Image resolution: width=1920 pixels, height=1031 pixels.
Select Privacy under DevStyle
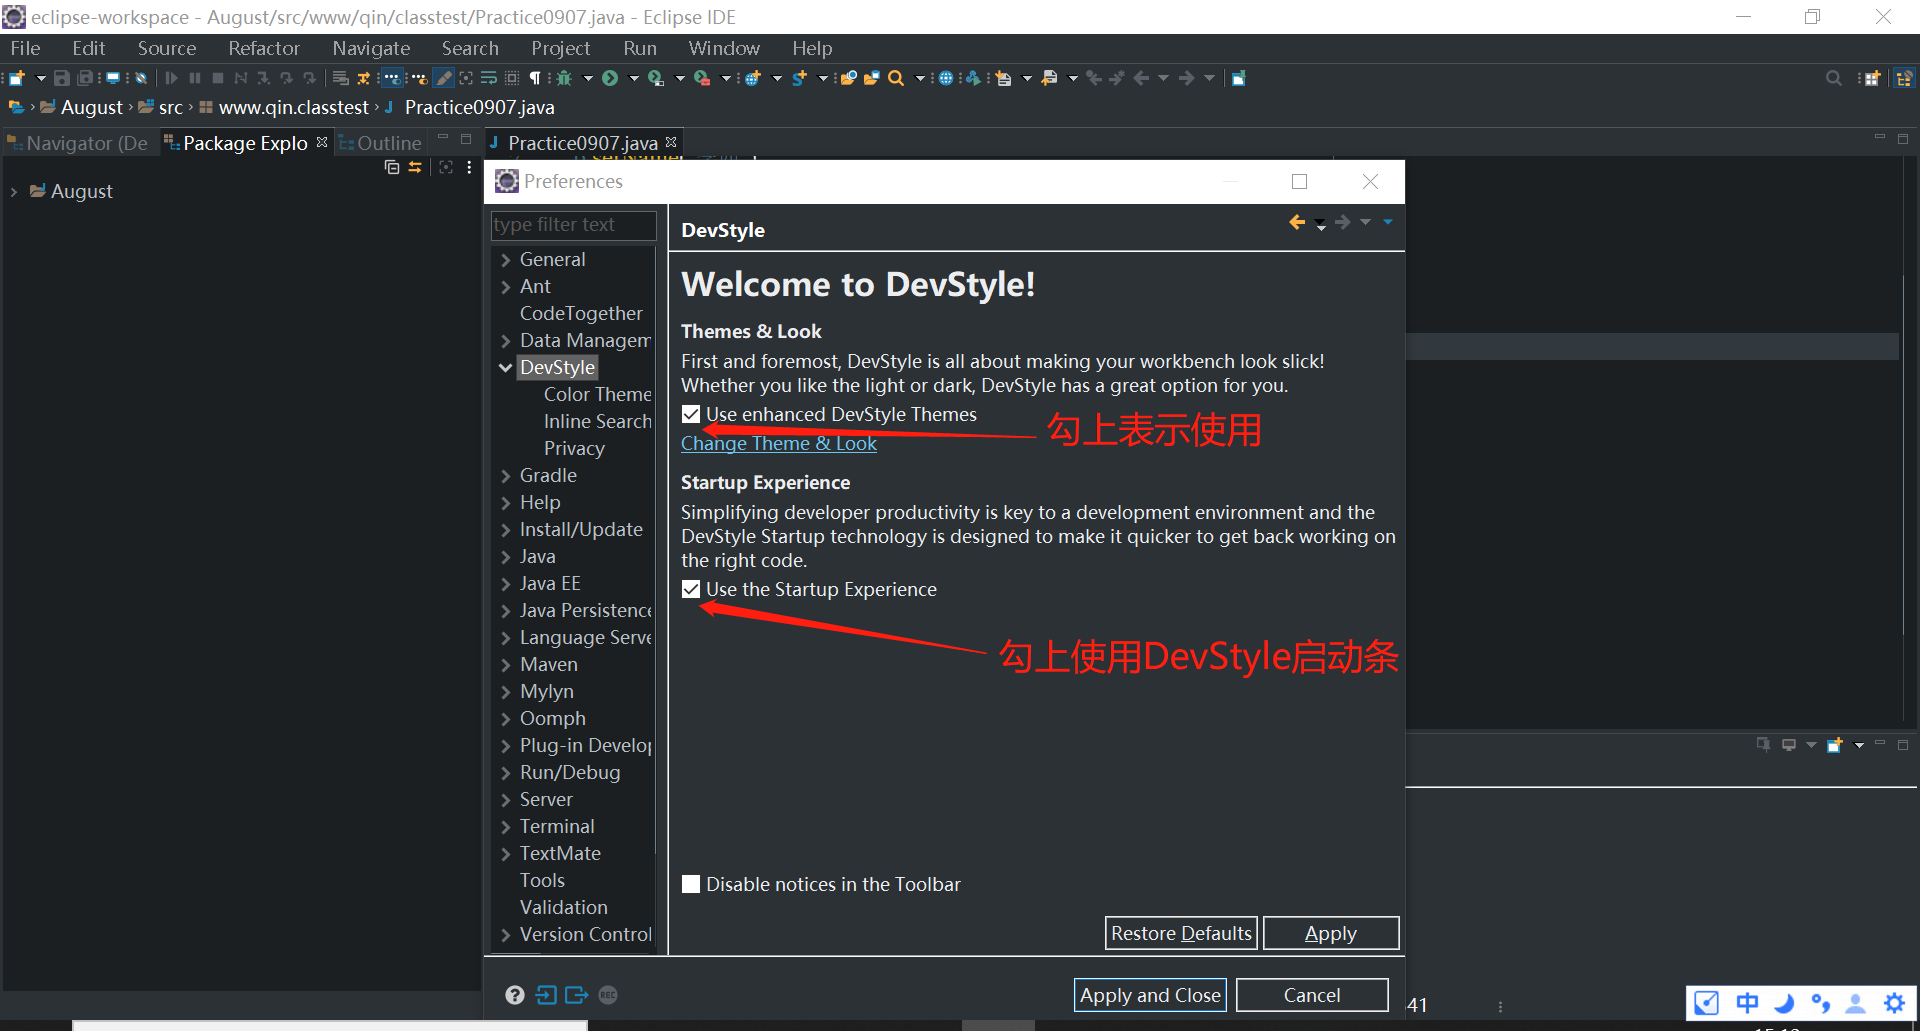click(574, 449)
